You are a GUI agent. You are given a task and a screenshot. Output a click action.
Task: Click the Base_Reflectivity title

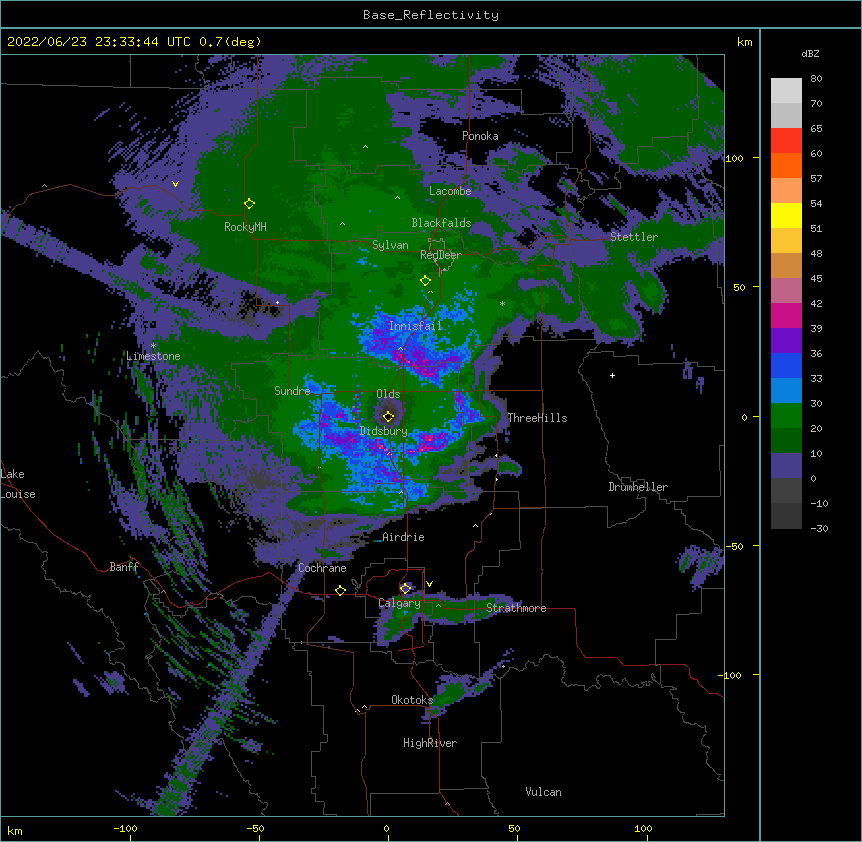[x=431, y=15]
